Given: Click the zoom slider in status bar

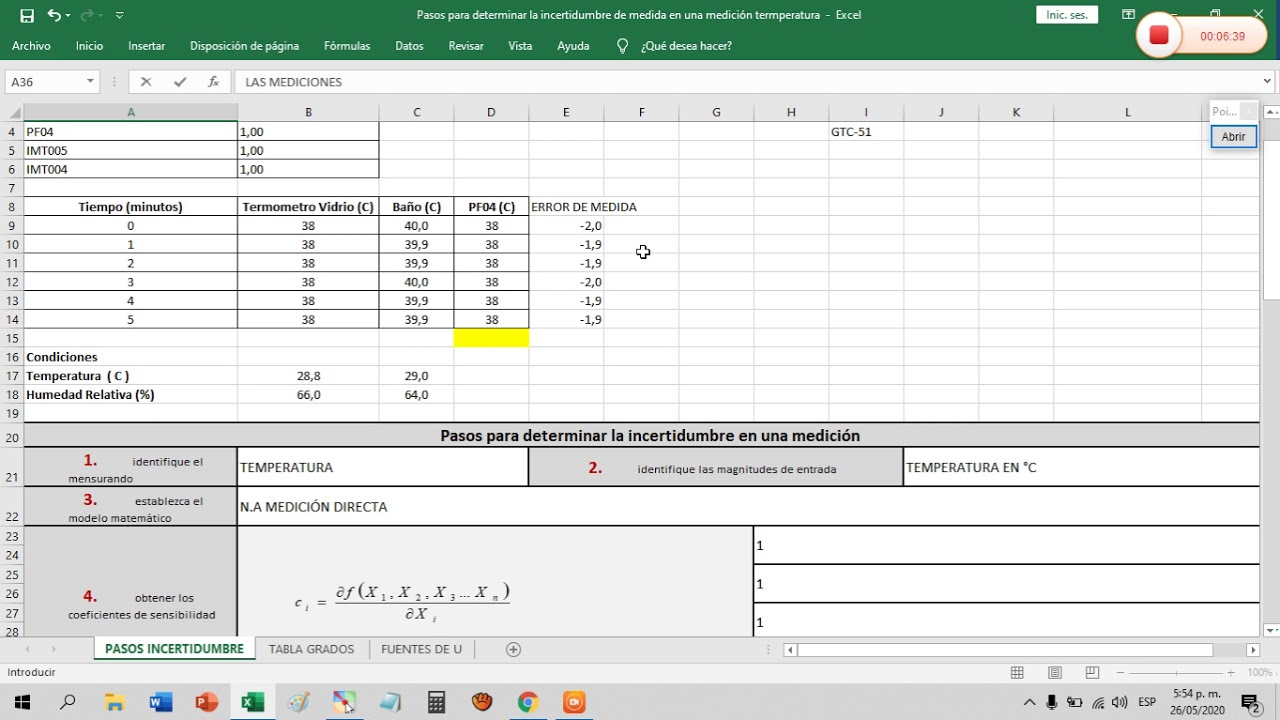Looking at the screenshot, I should pyautogui.click(x=1176, y=673).
